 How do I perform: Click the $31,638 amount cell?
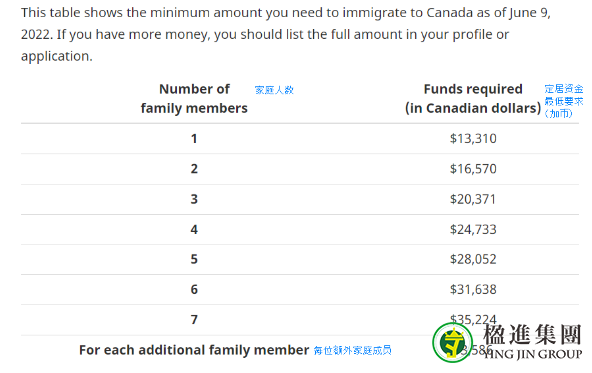[x=473, y=289]
